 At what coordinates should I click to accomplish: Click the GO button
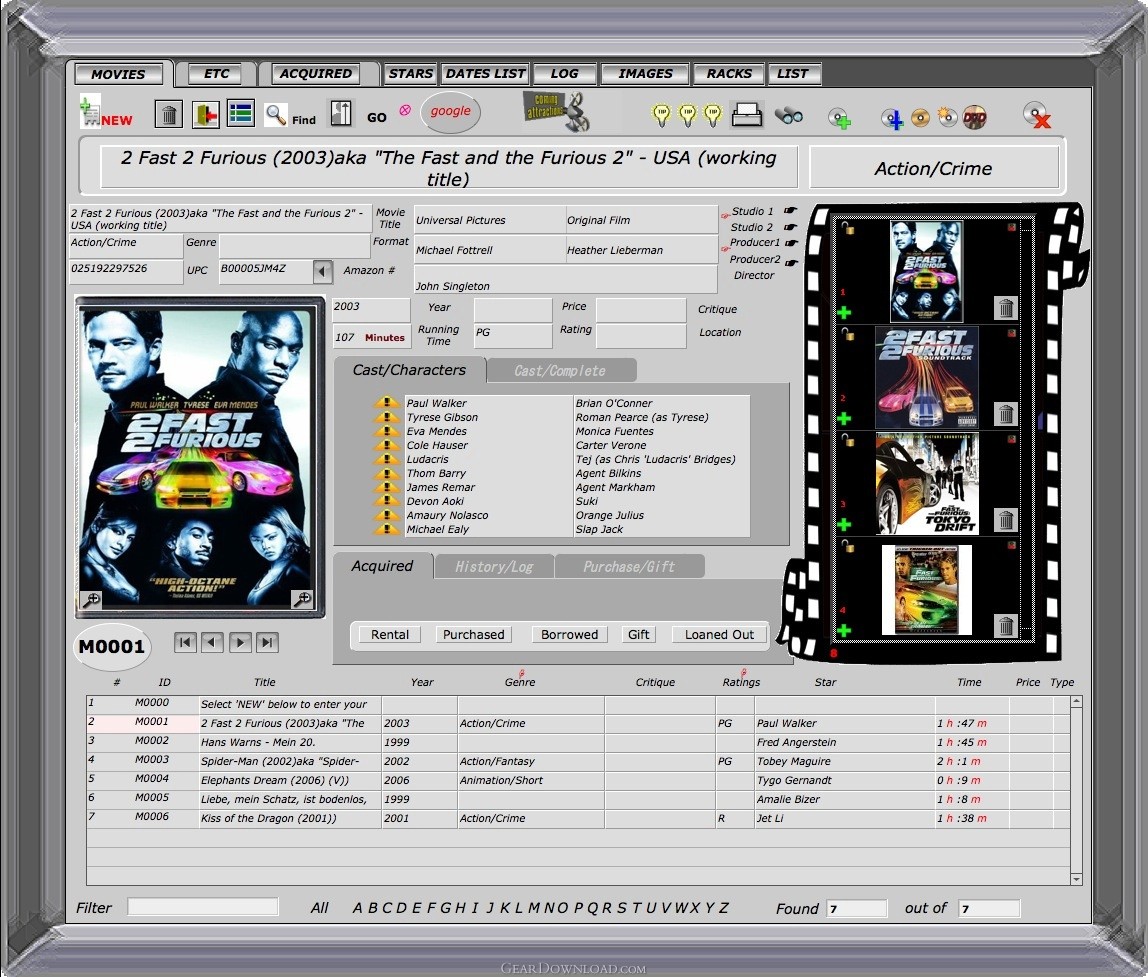[x=377, y=117]
